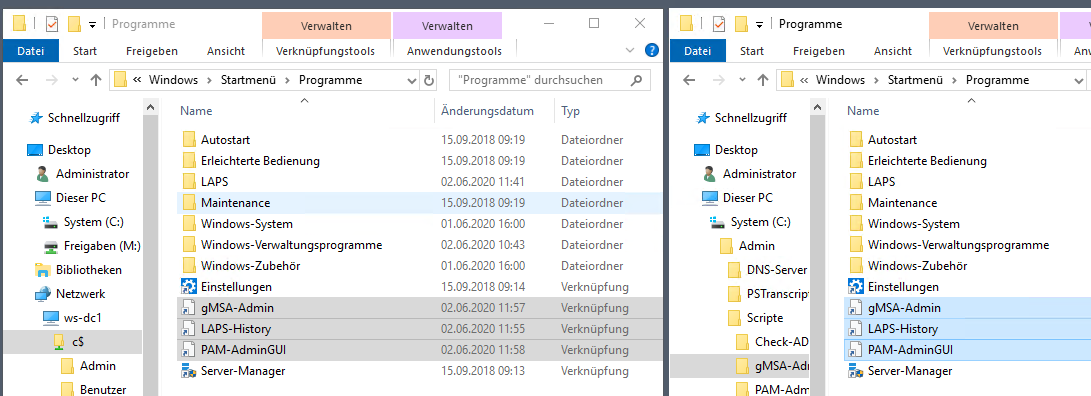1091x396 pixels.
Task: Switch to Start tab in left window
Action: 85,51
